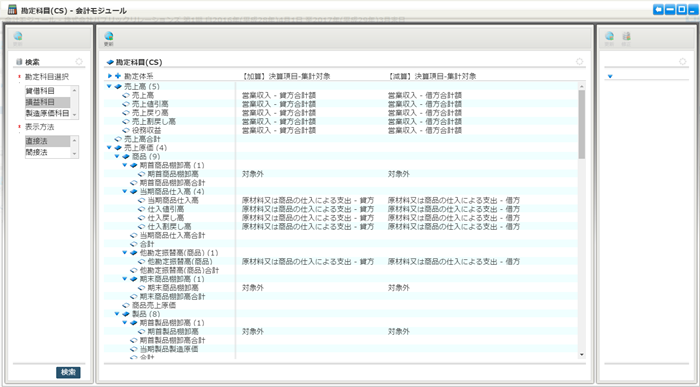
Task: Click the leaf icon beside 売上値引高
Action: pyautogui.click(x=126, y=104)
